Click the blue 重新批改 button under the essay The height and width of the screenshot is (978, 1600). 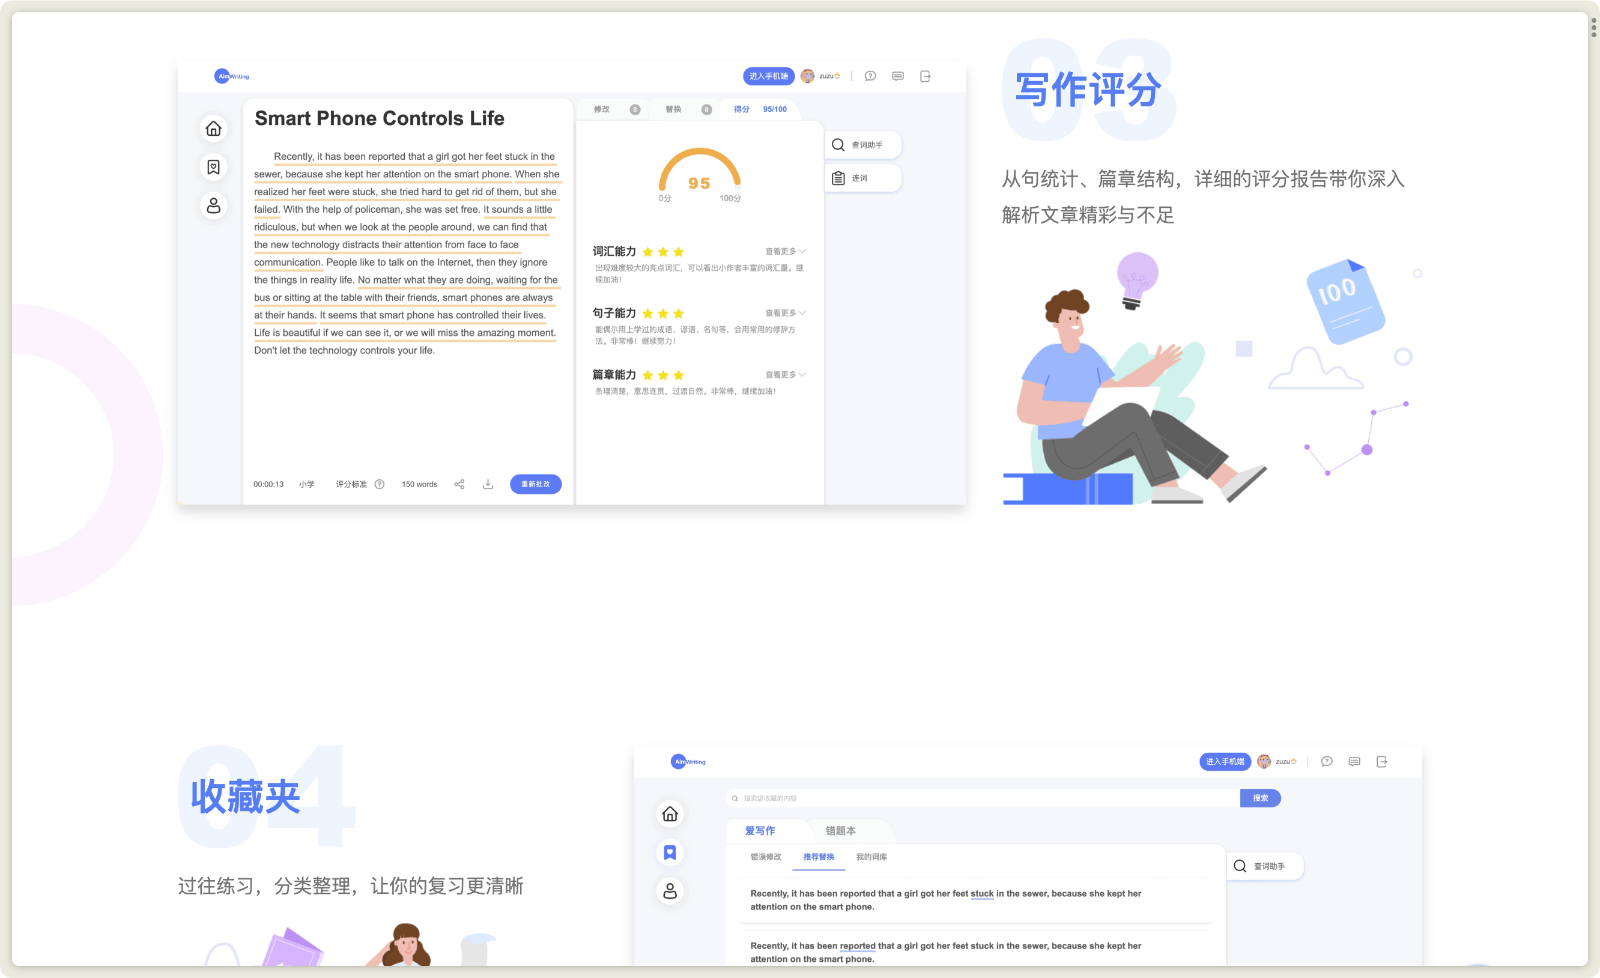[x=536, y=484]
